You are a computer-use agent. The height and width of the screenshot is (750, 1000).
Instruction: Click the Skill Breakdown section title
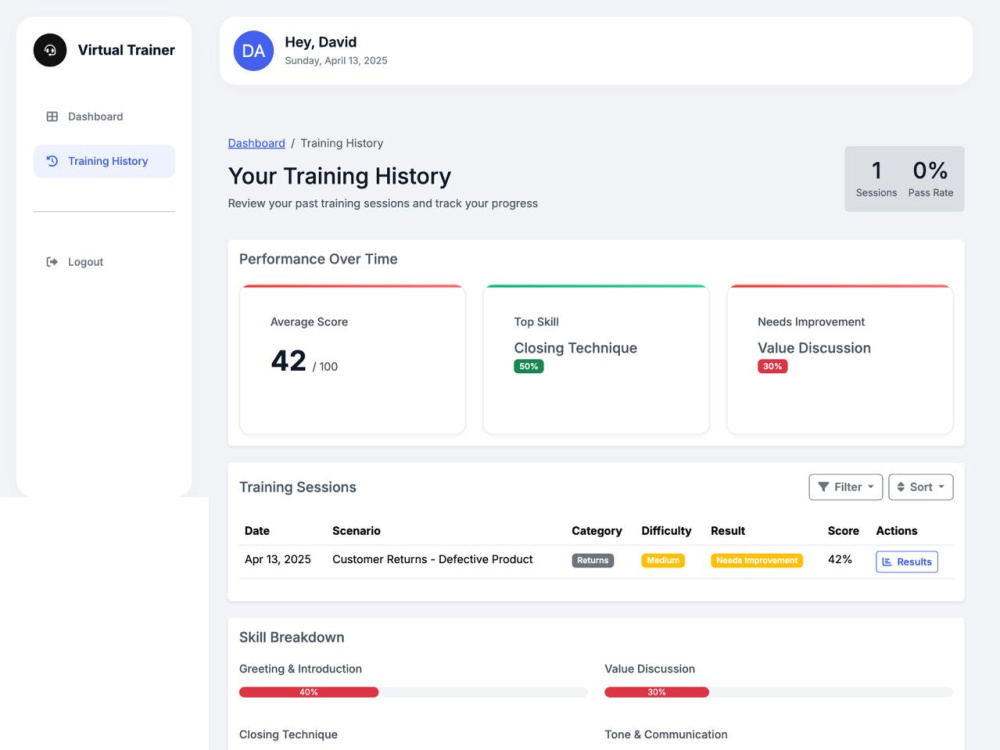pyautogui.click(x=291, y=637)
